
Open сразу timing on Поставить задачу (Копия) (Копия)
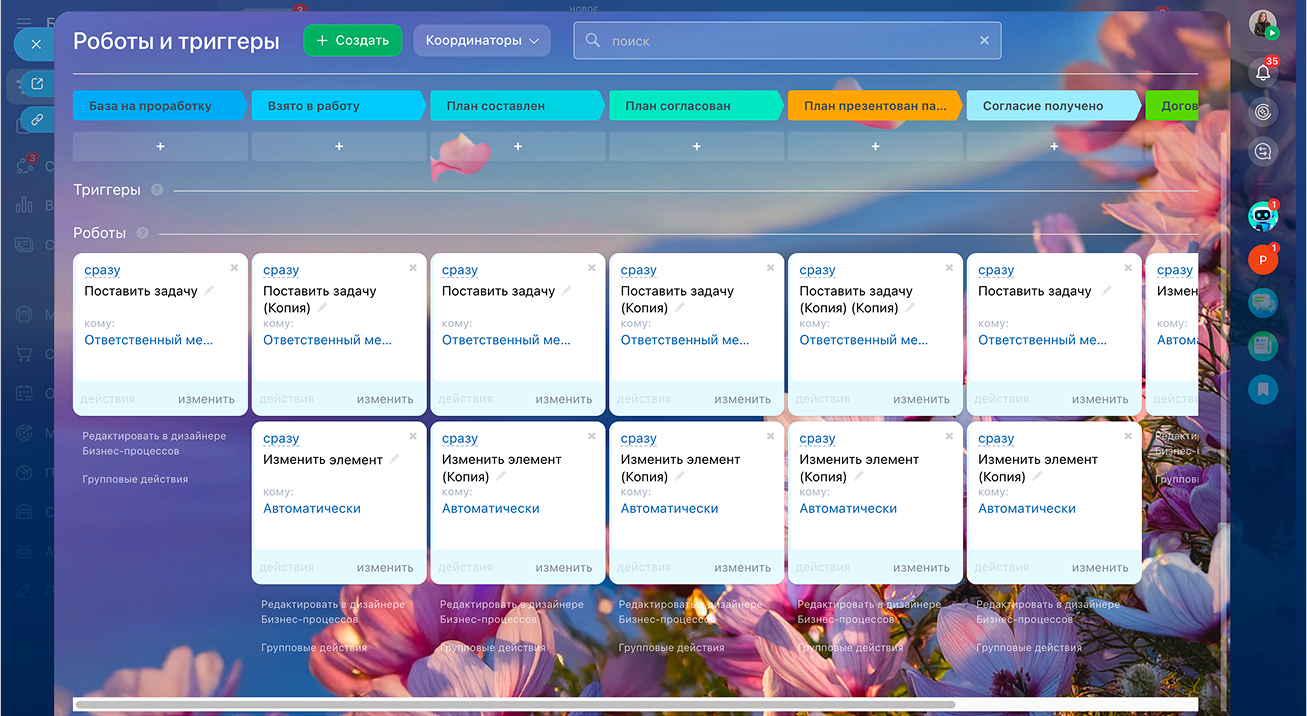click(x=817, y=270)
